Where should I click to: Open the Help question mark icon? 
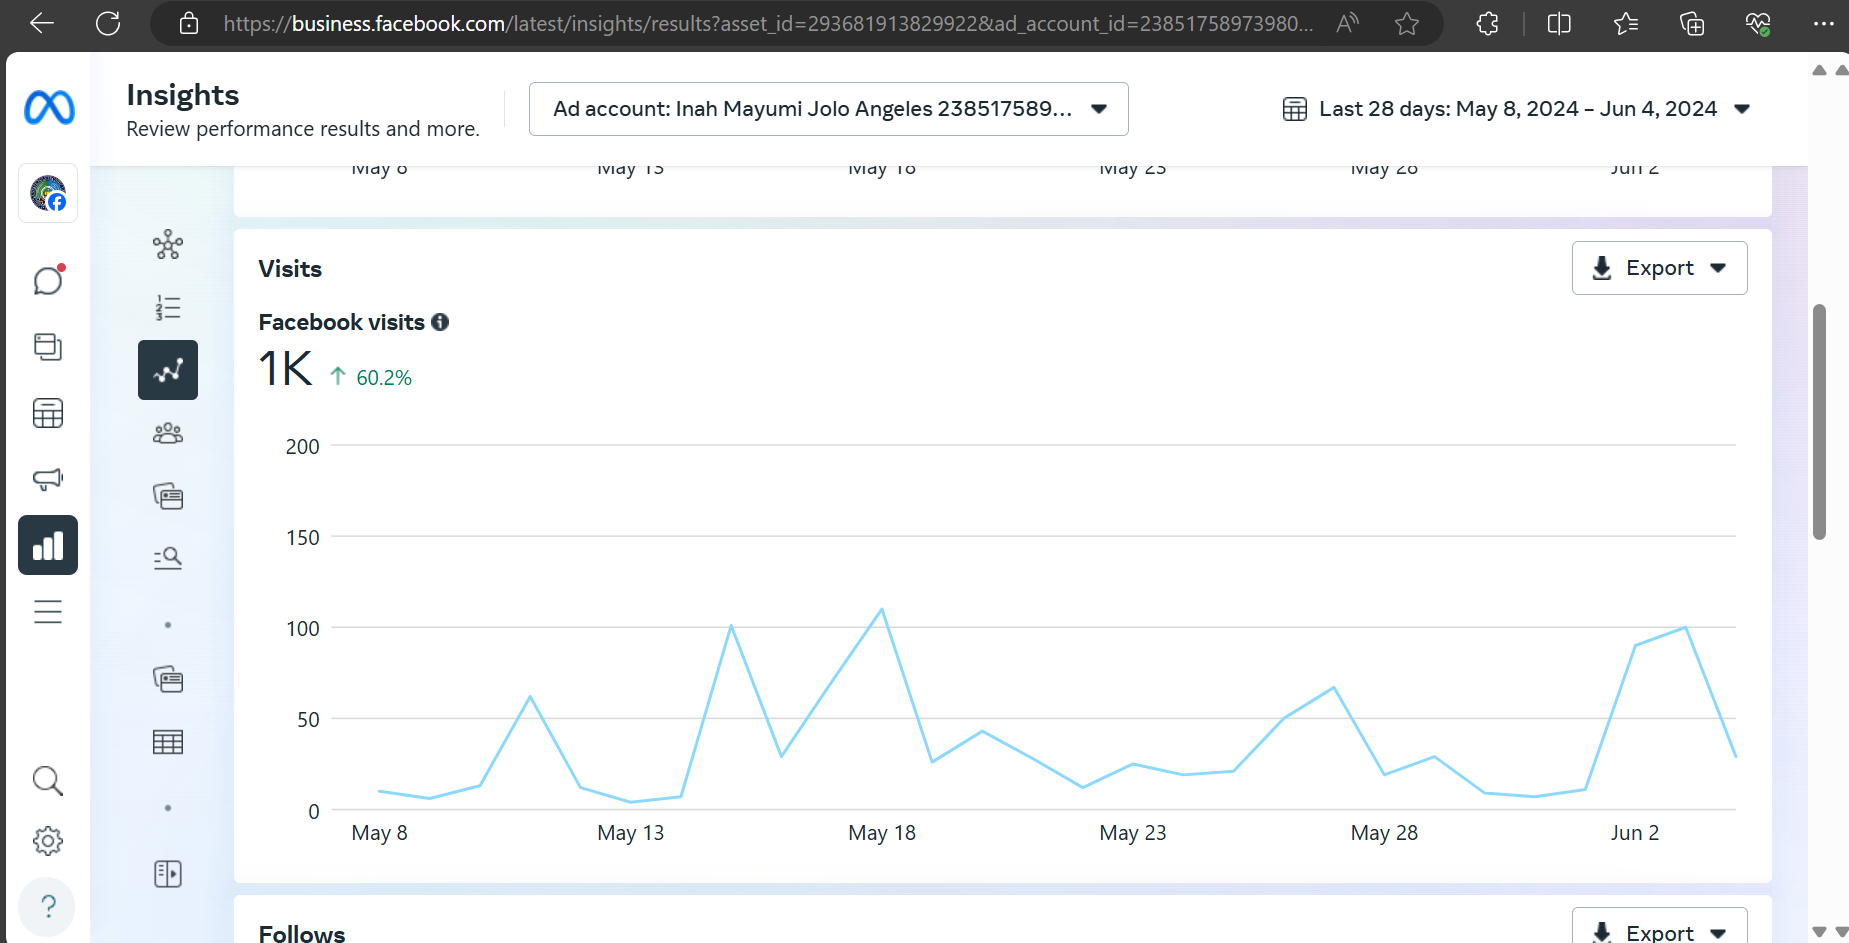pyautogui.click(x=48, y=906)
